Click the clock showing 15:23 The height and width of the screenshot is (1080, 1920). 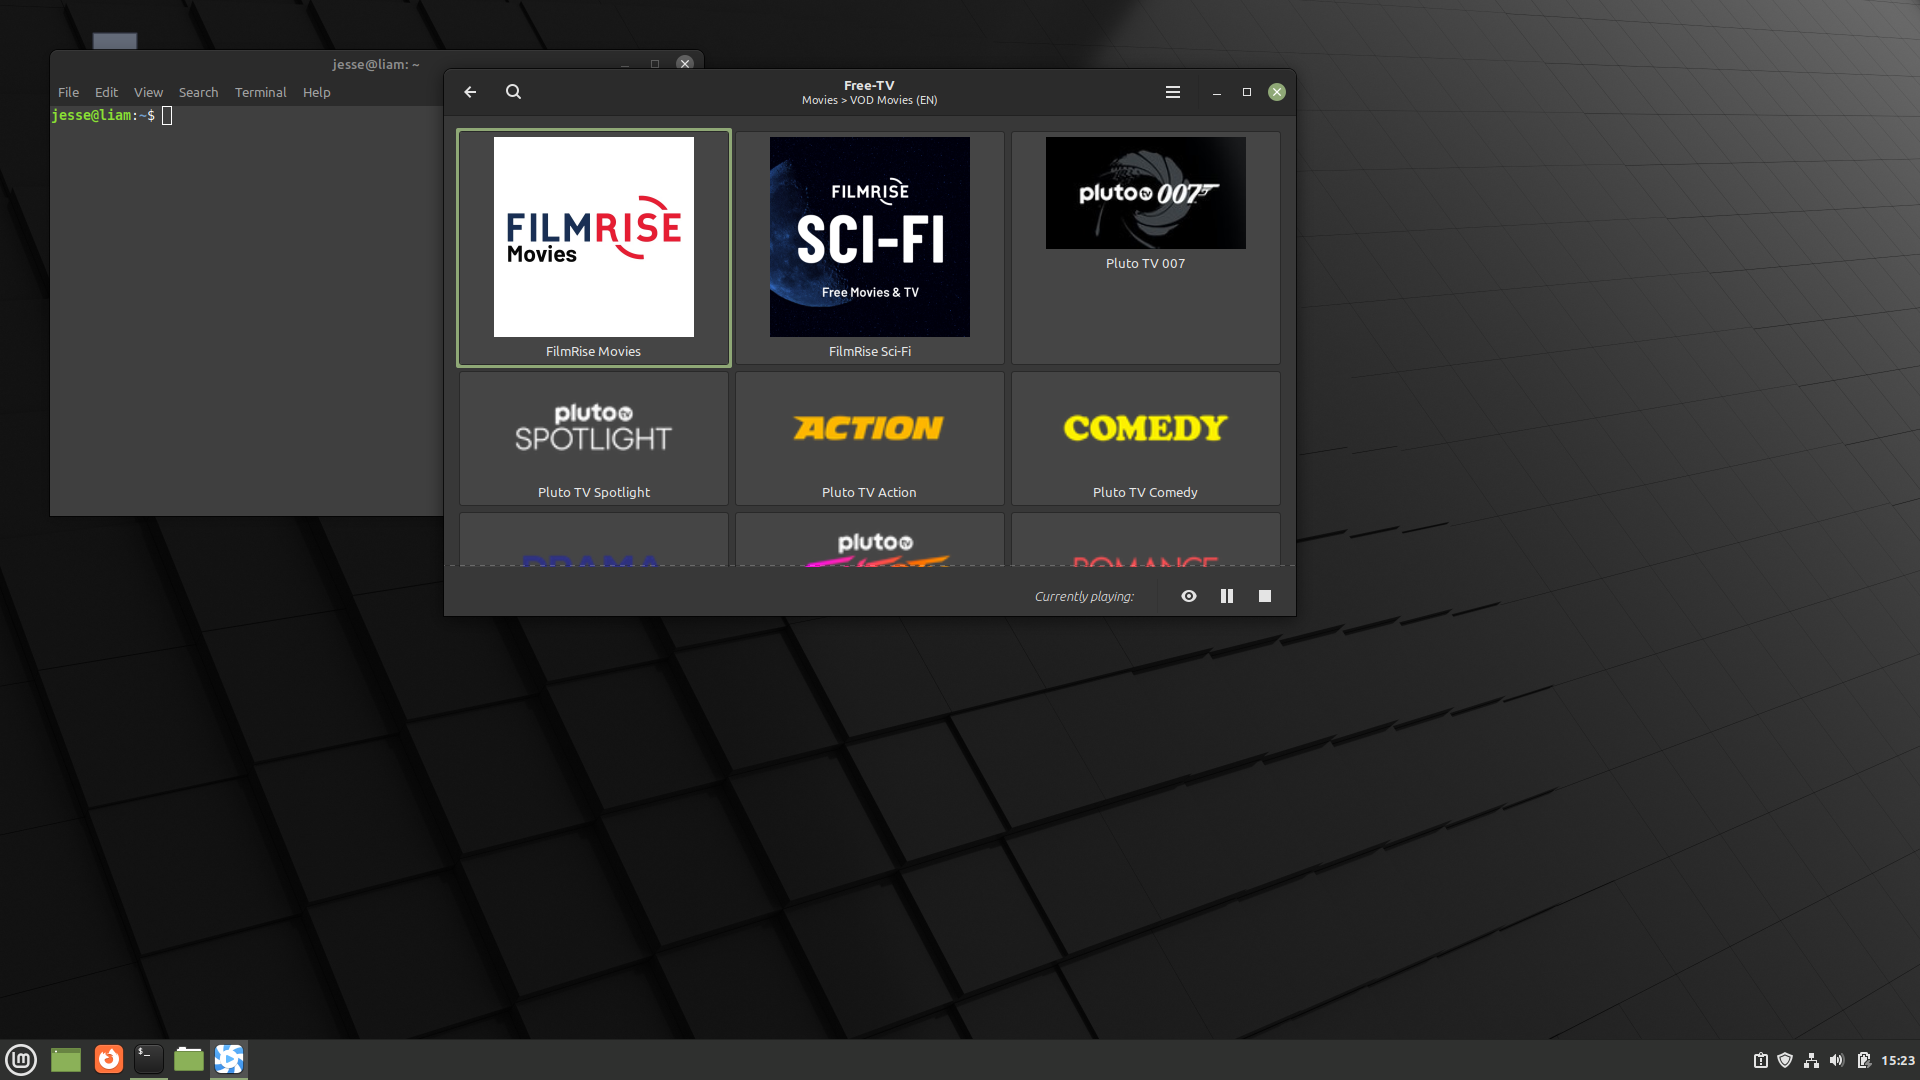click(1898, 1060)
